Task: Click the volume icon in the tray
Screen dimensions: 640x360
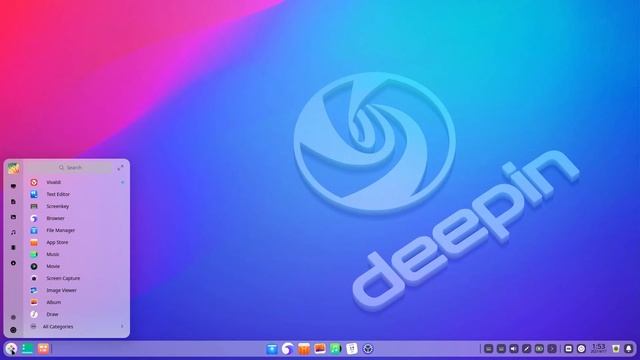Action: click(x=514, y=349)
